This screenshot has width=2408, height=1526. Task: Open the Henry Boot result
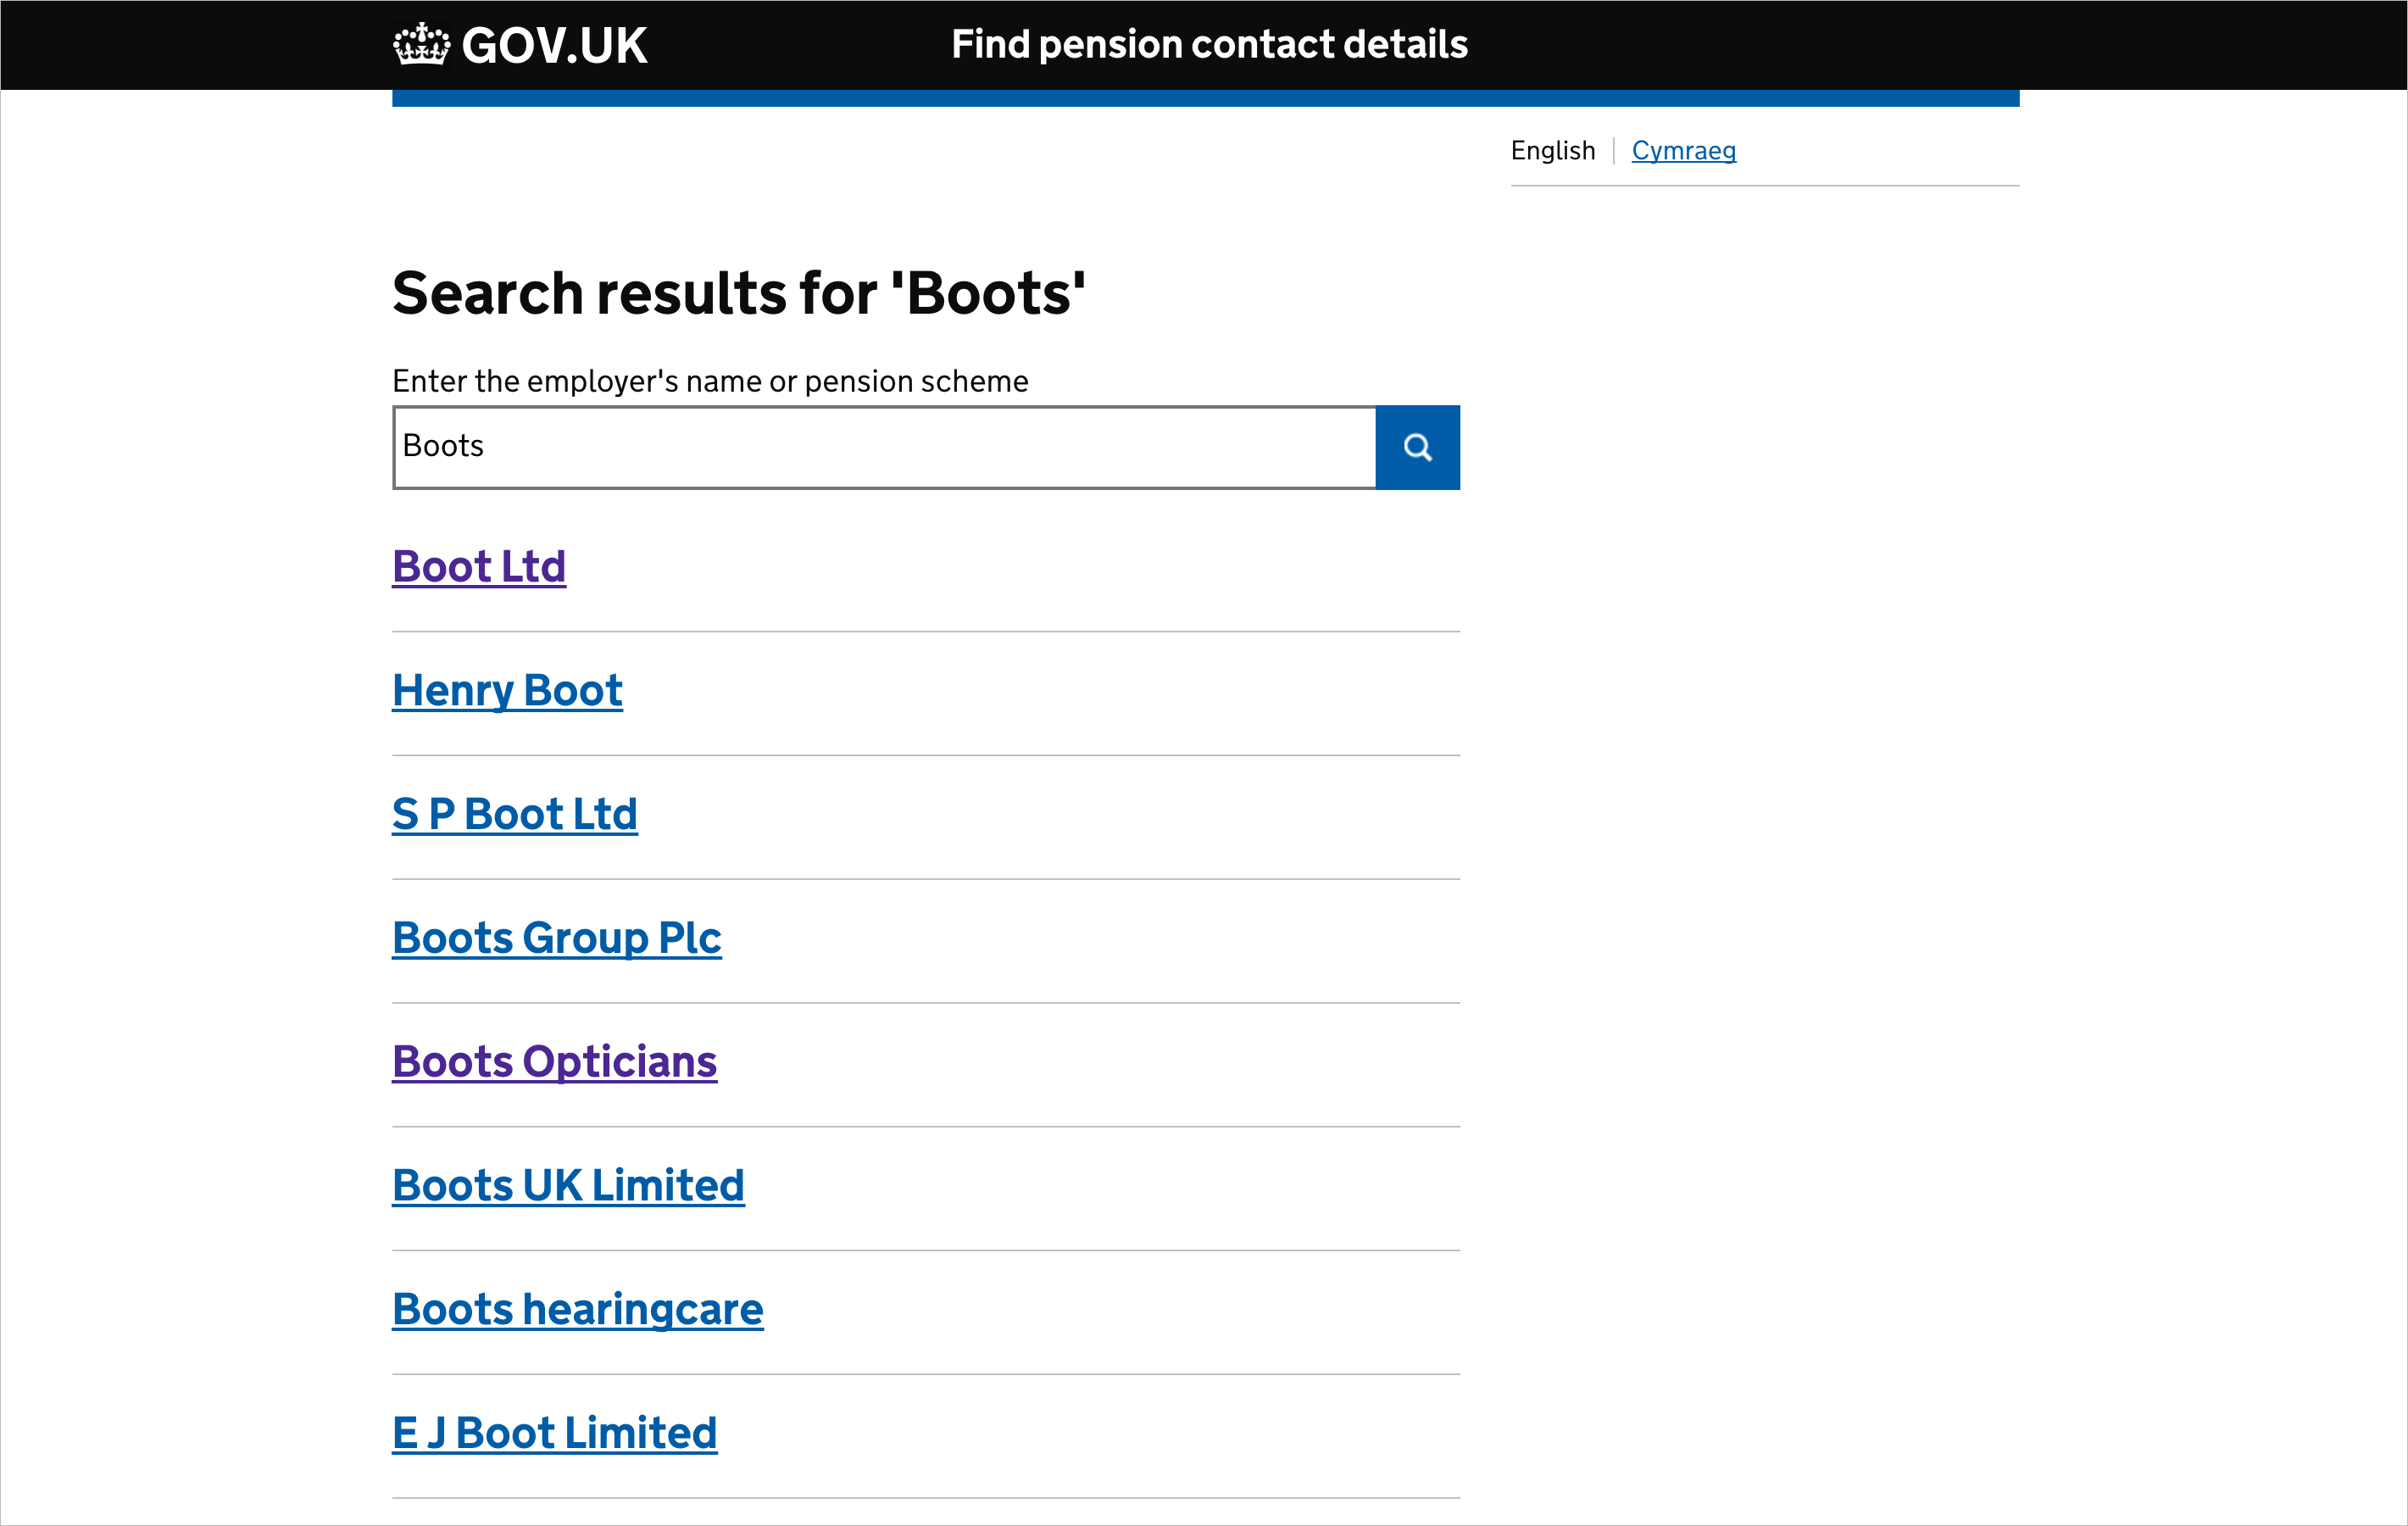tap(506, 690)
